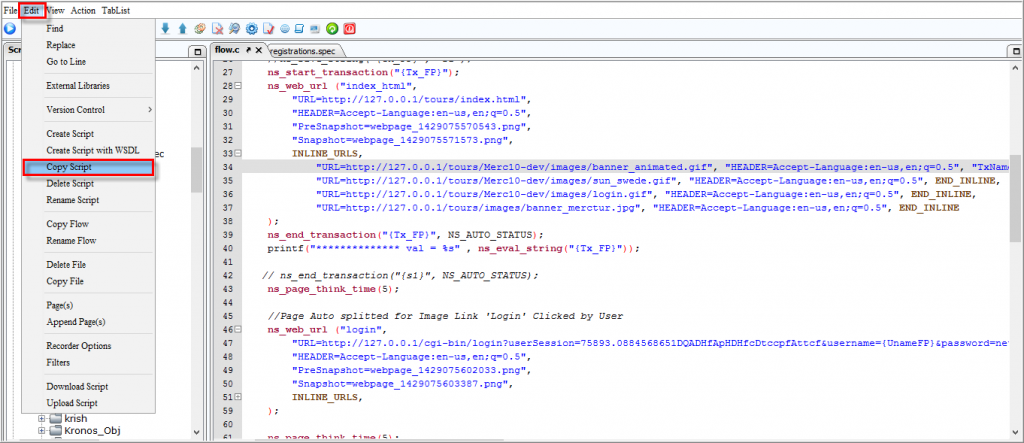
Task: Open the View menu
Action: click(55, 10)
